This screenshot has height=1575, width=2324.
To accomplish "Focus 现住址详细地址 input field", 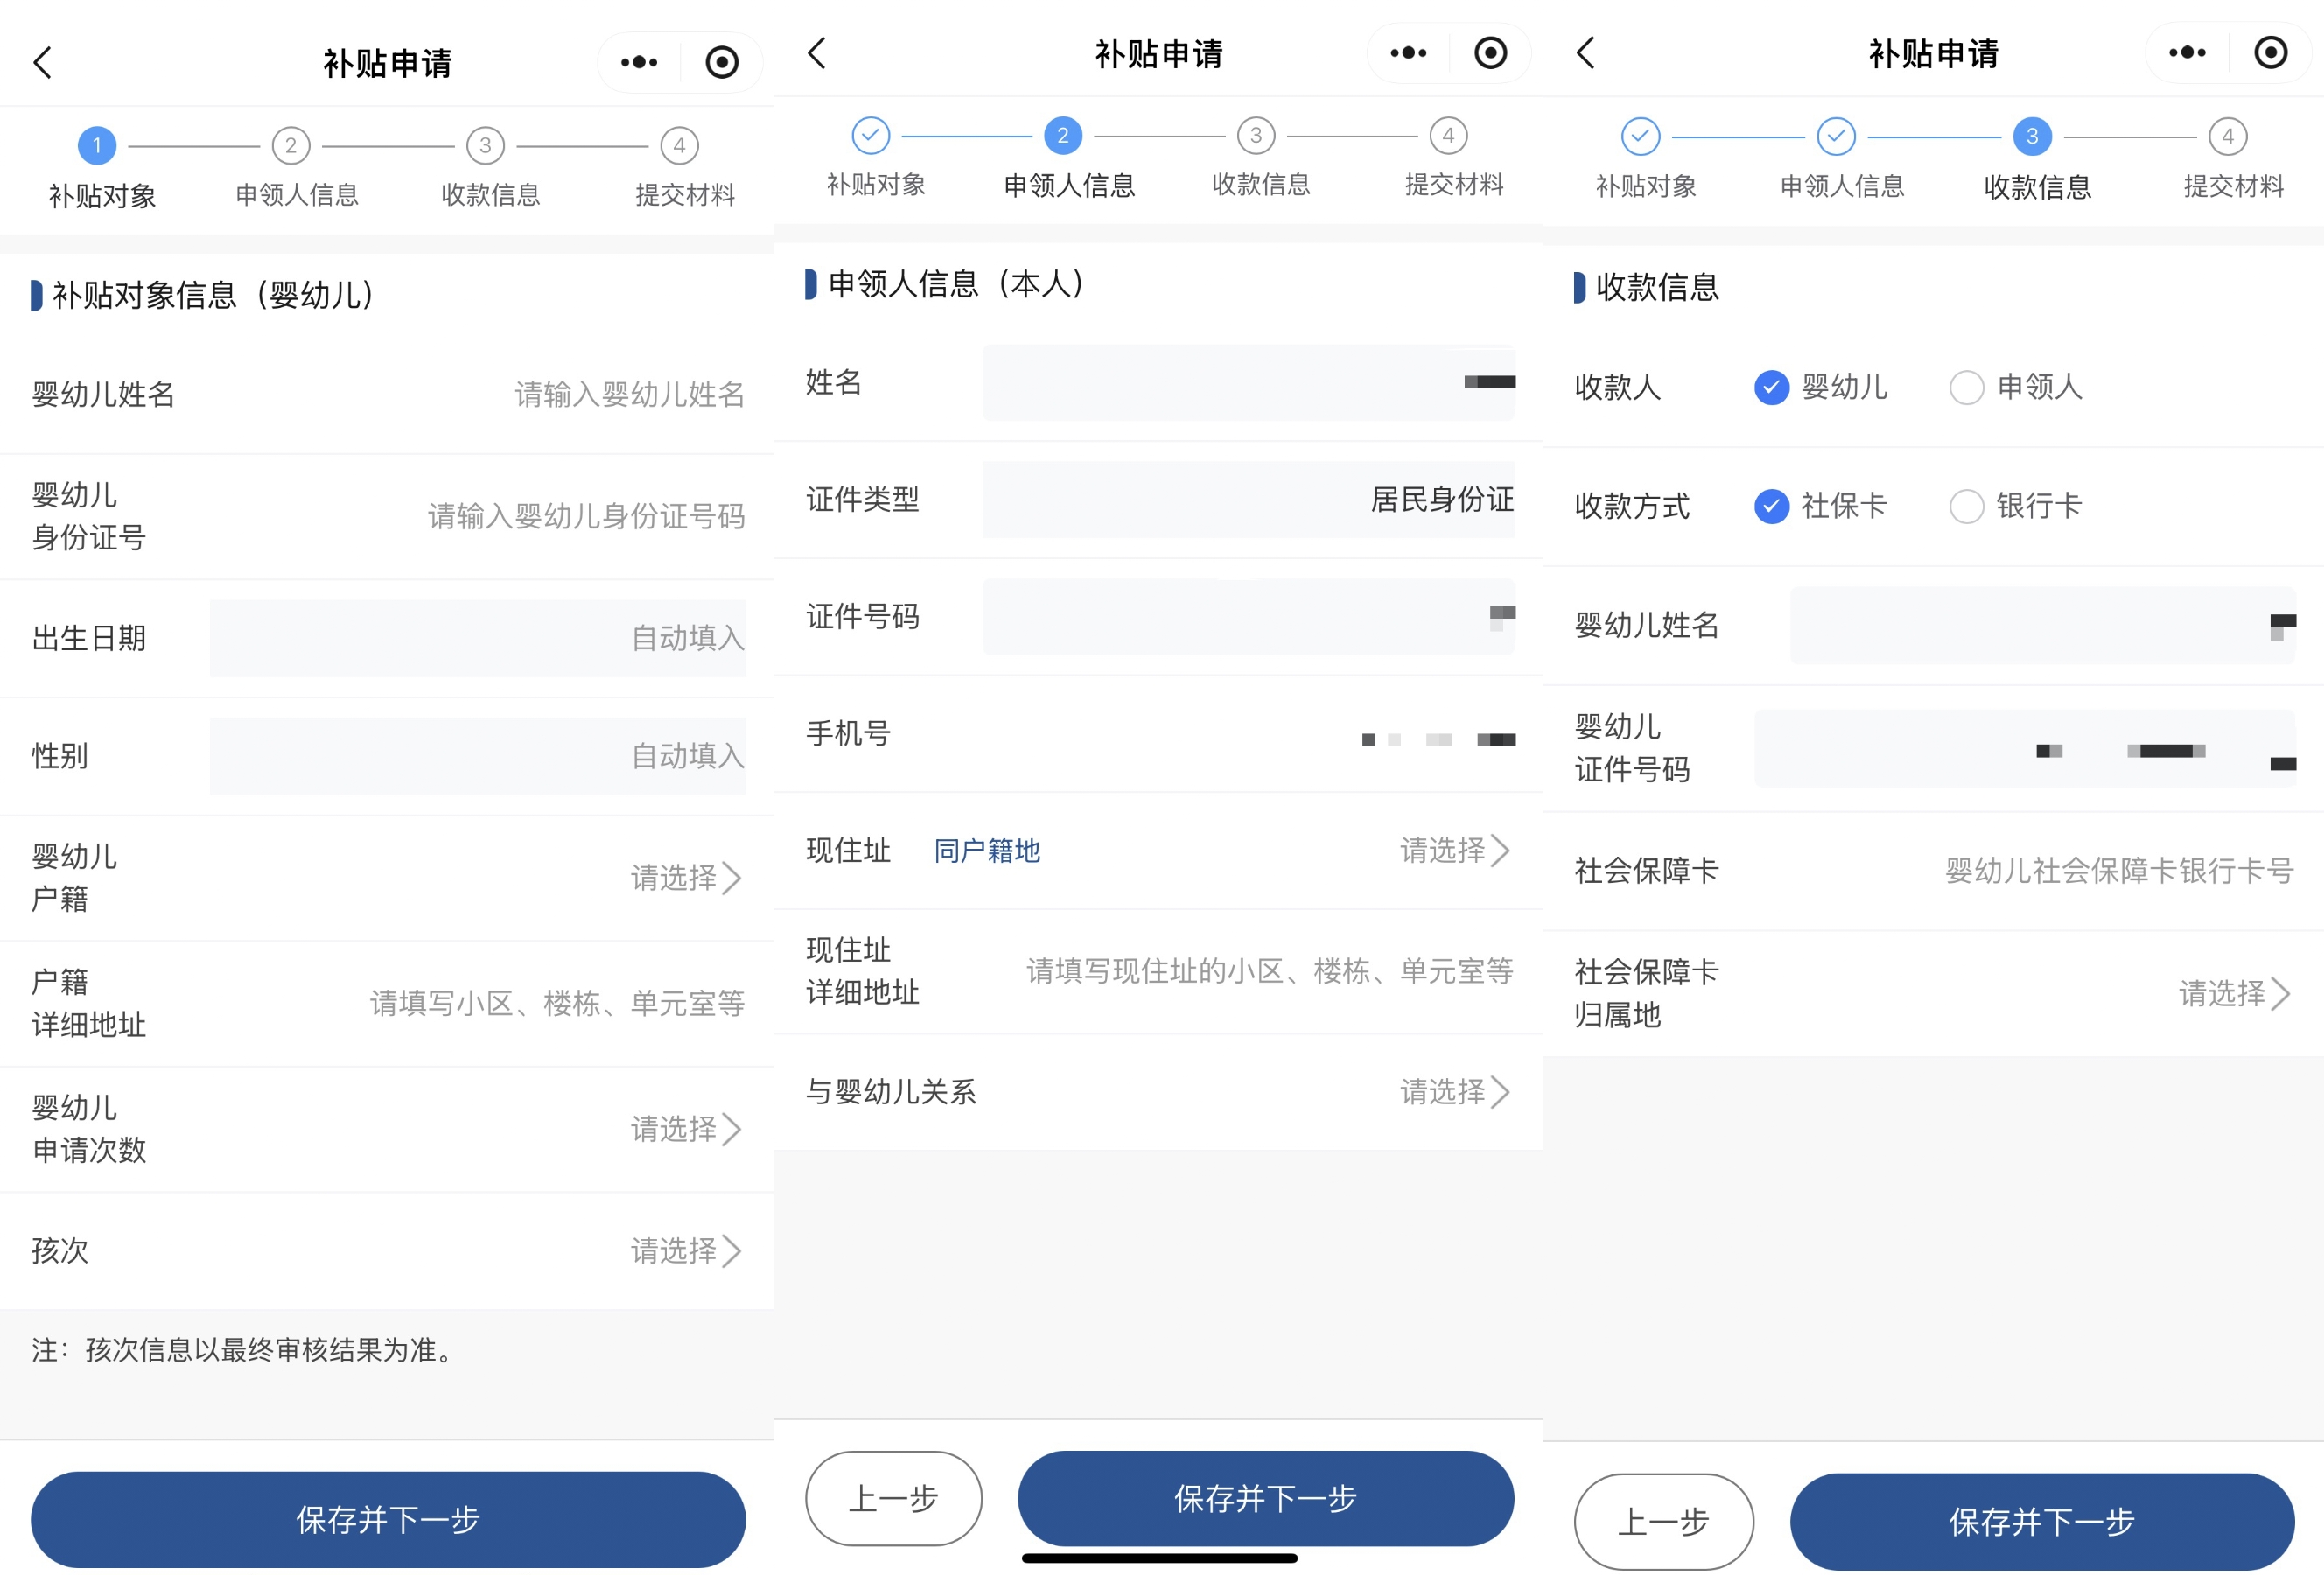I will 1270,971.
